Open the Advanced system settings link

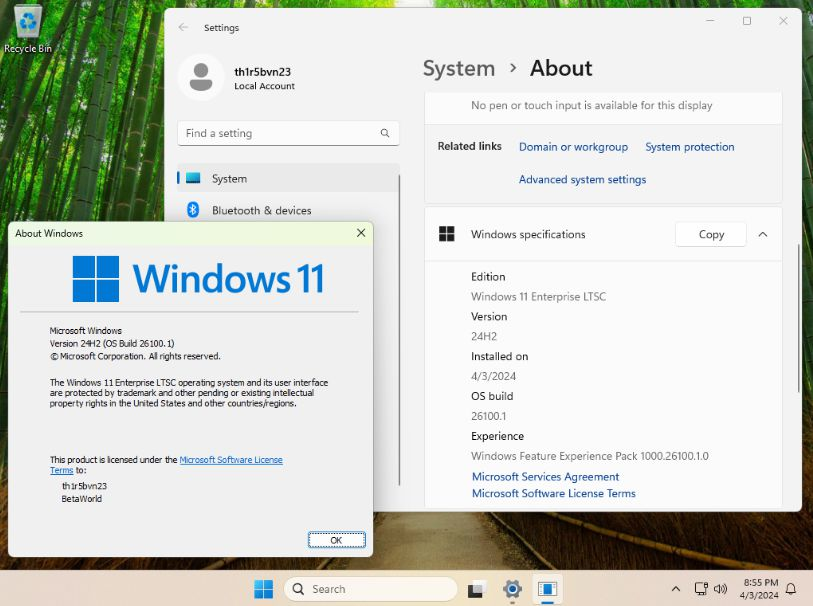(582, 179)
